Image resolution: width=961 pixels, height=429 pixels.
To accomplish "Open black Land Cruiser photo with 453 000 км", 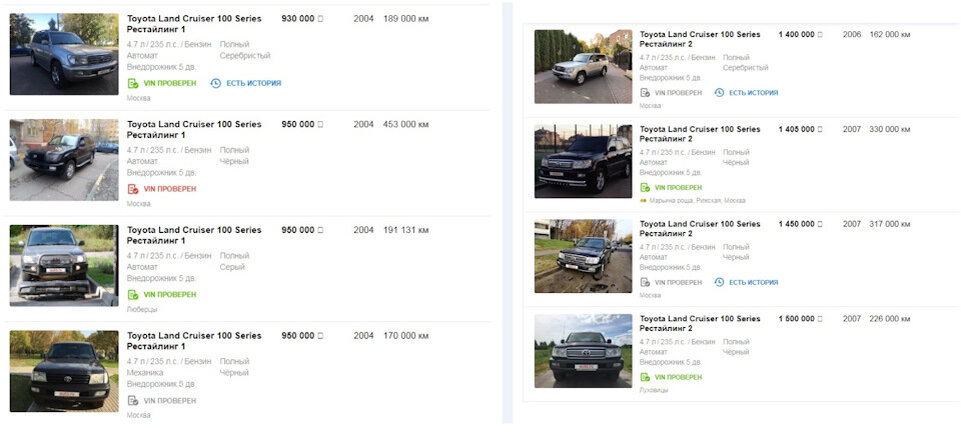I will coord(64,160).
